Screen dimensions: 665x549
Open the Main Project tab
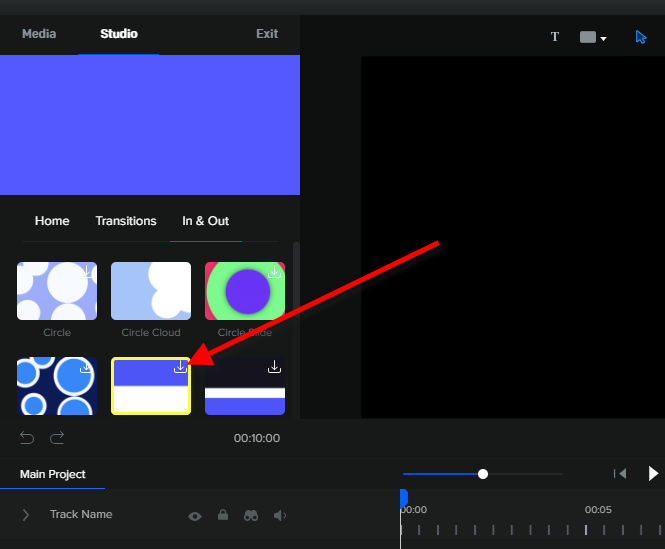[x=53, y=474]
